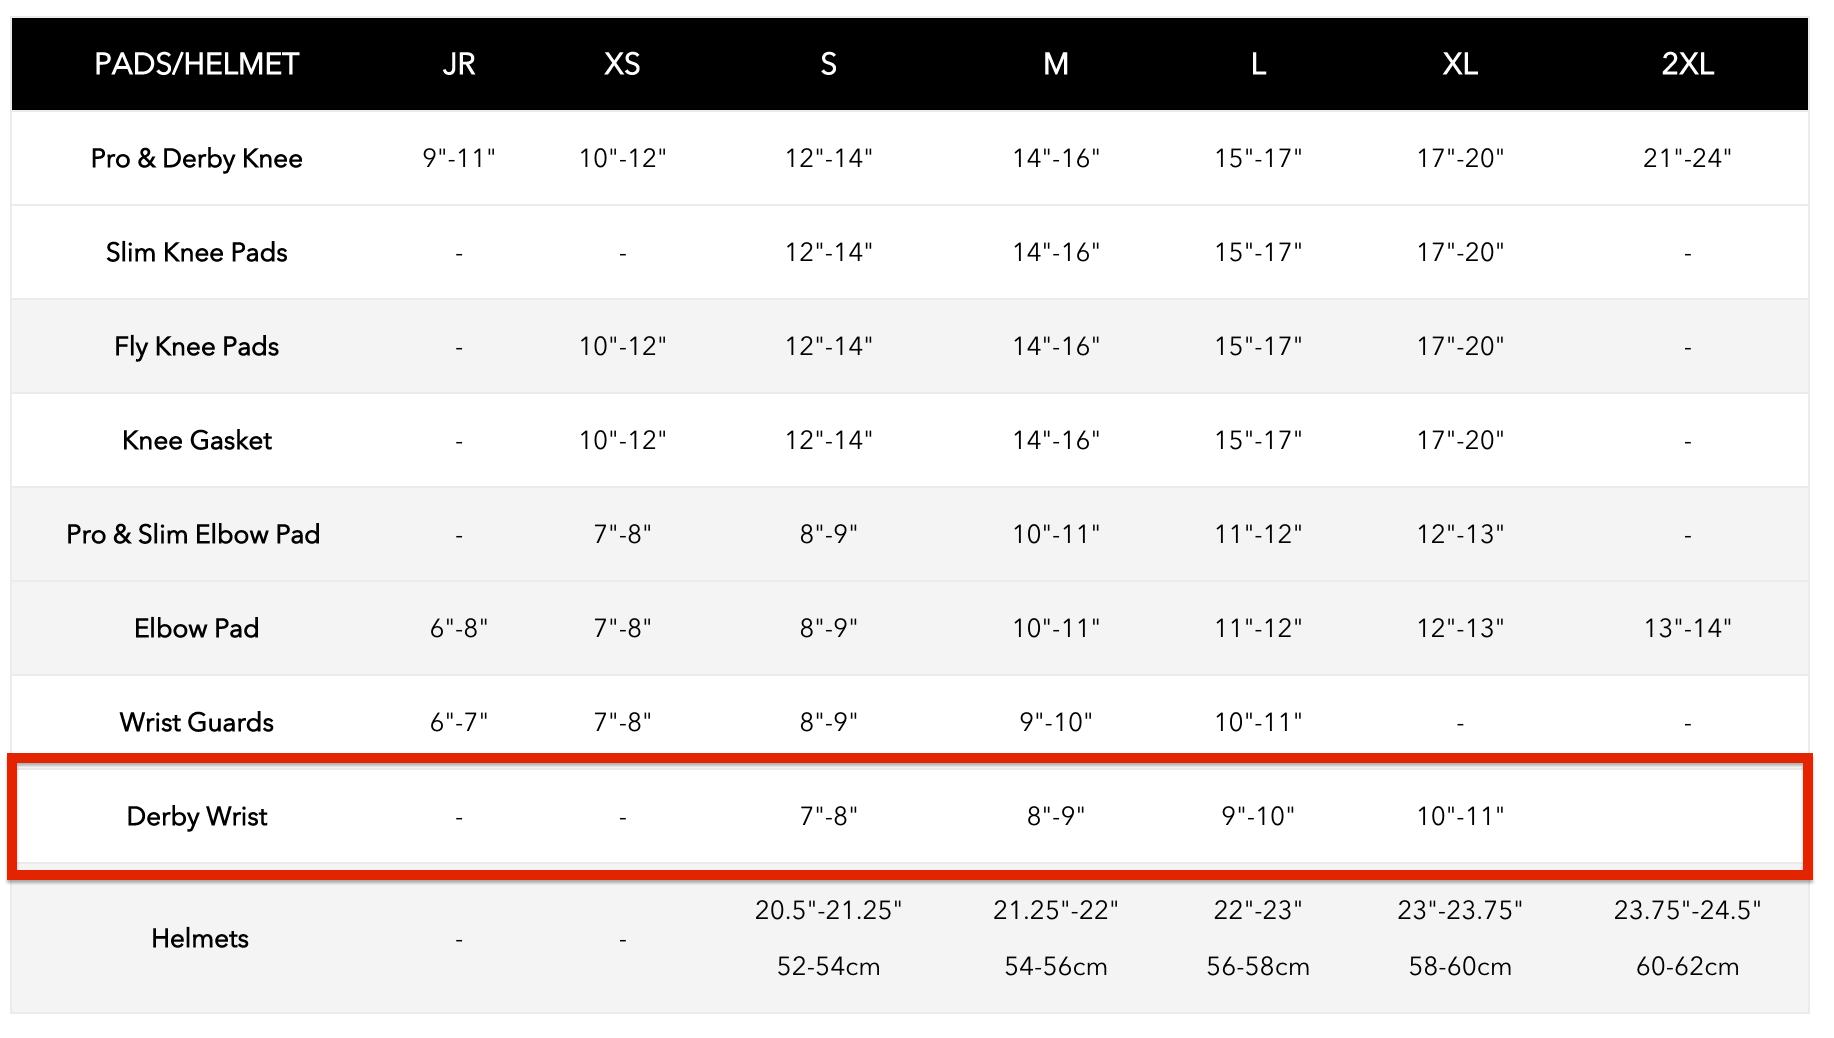Click the 21"-24" Pro & Derby Knee cell
The height and width of the screenshot is (1038, 1834).
point(1687,158)
